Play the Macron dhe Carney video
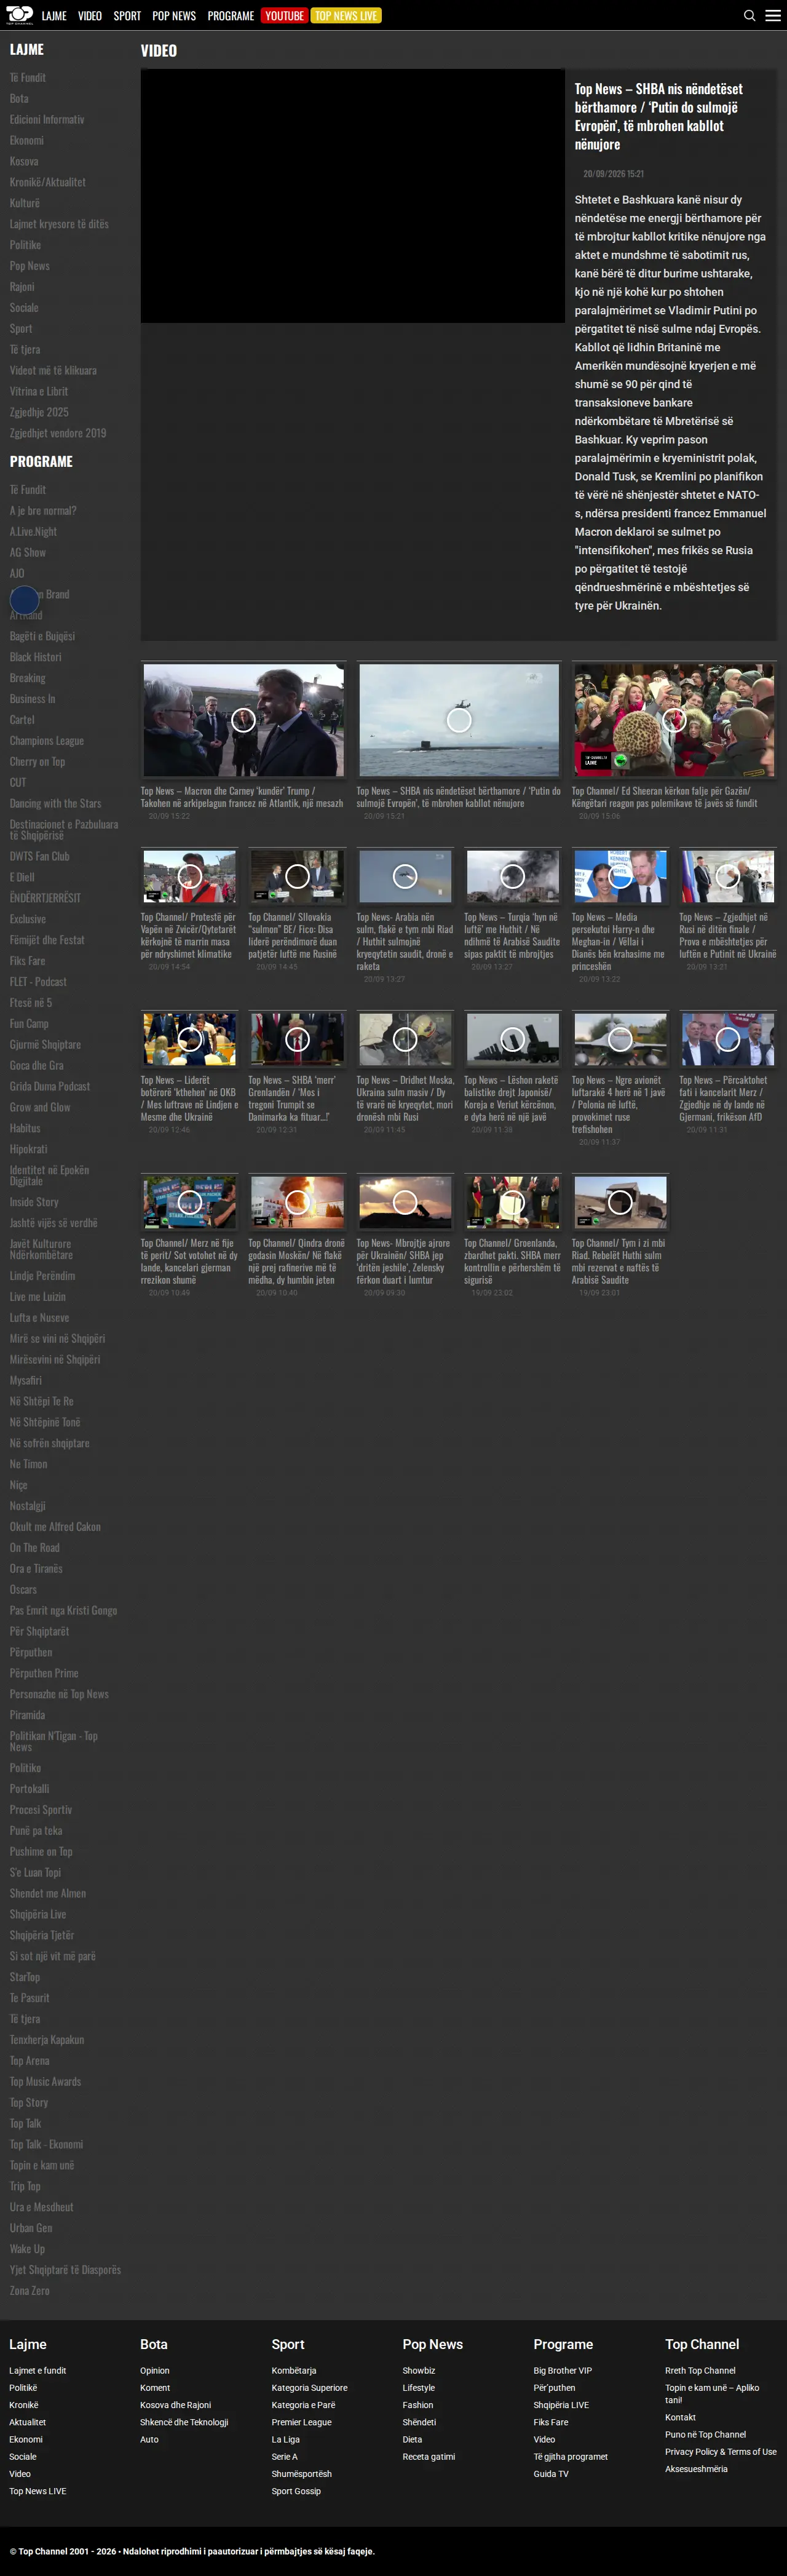Screen dimensions: 787x2576 pos(243,720)
